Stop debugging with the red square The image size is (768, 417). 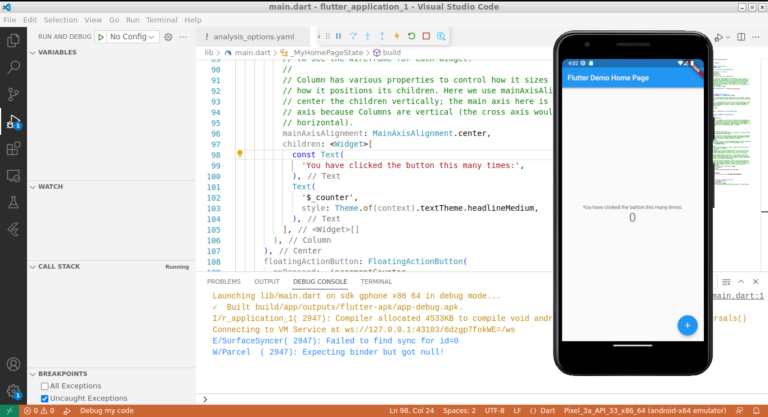pos(426,36)
